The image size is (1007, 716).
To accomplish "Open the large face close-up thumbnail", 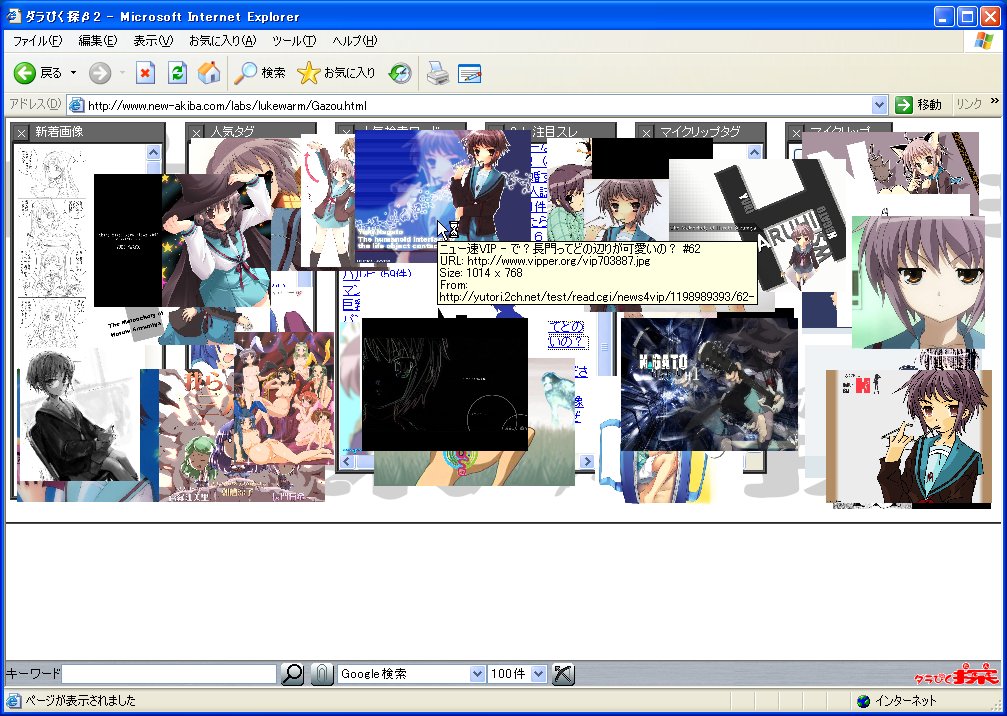I will click(x=918, y=282).
